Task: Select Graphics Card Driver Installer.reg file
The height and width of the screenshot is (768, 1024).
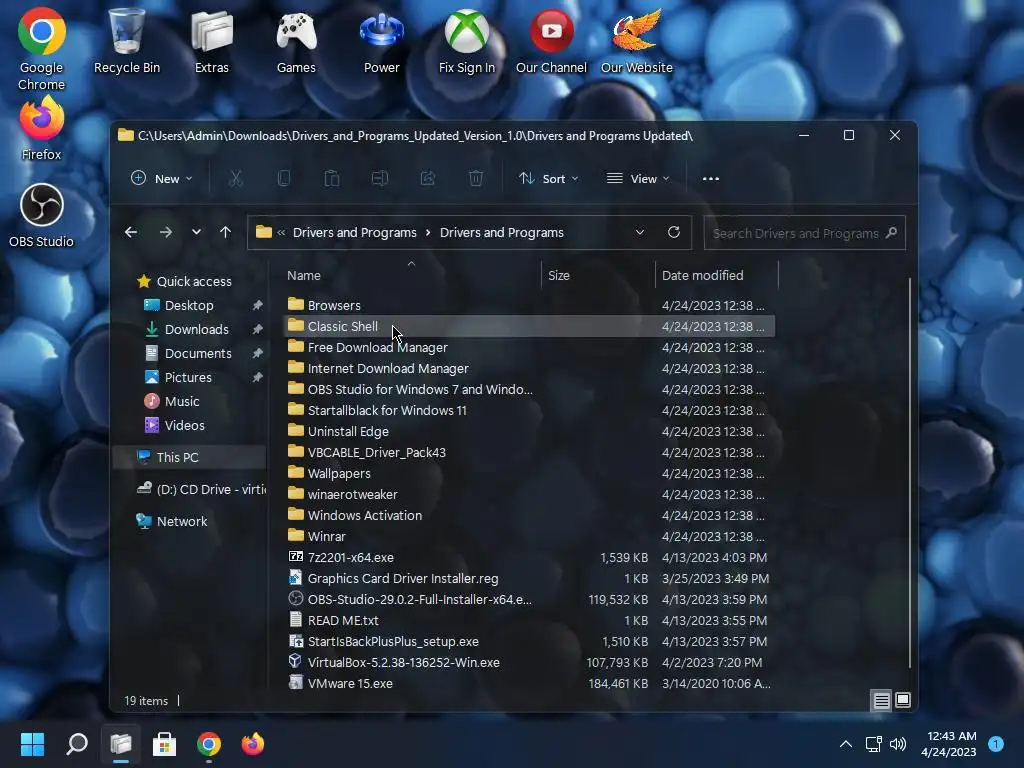Action: pyautogui.click(x=530, y=578)
